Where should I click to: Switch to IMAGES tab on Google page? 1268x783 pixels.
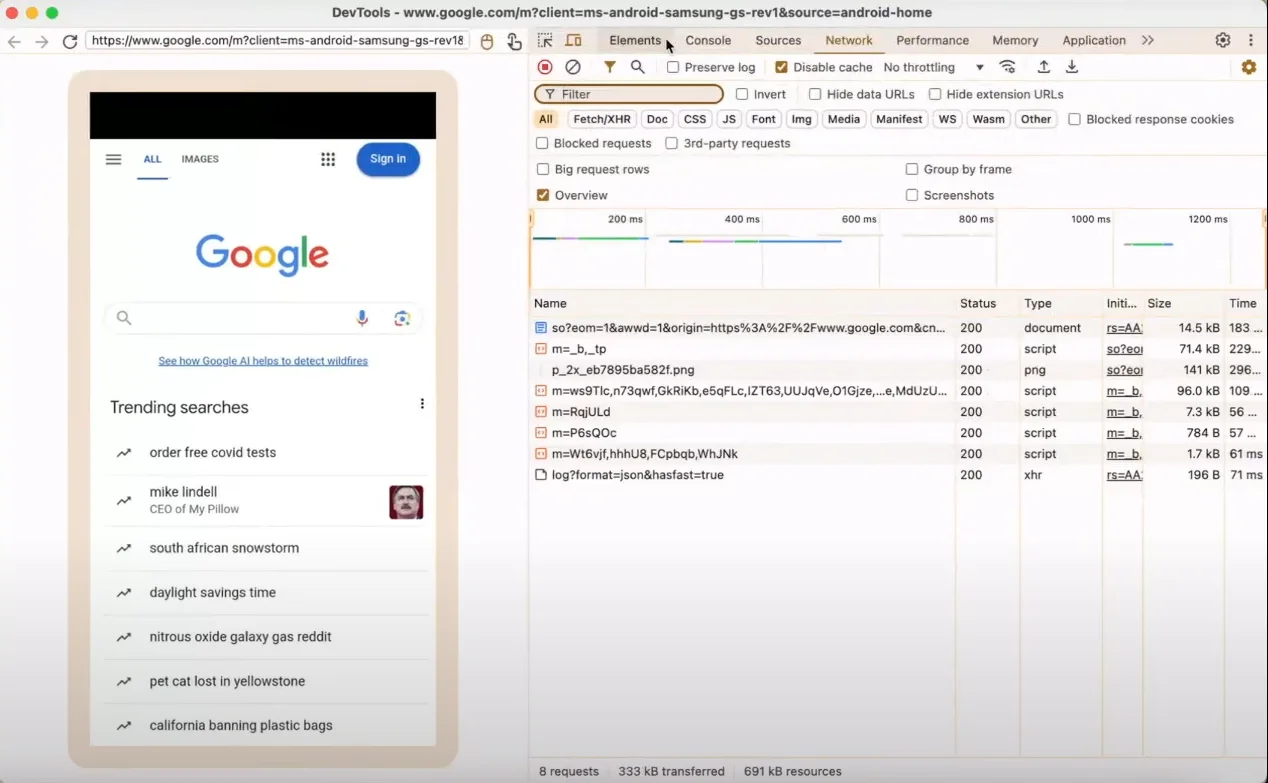pos(200,159)
